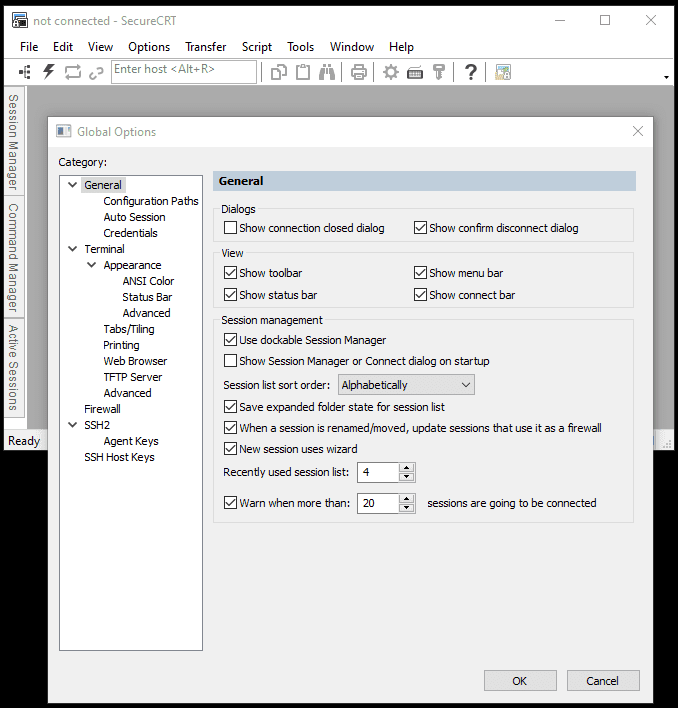Click the Help question mark icon

[470, 72]
